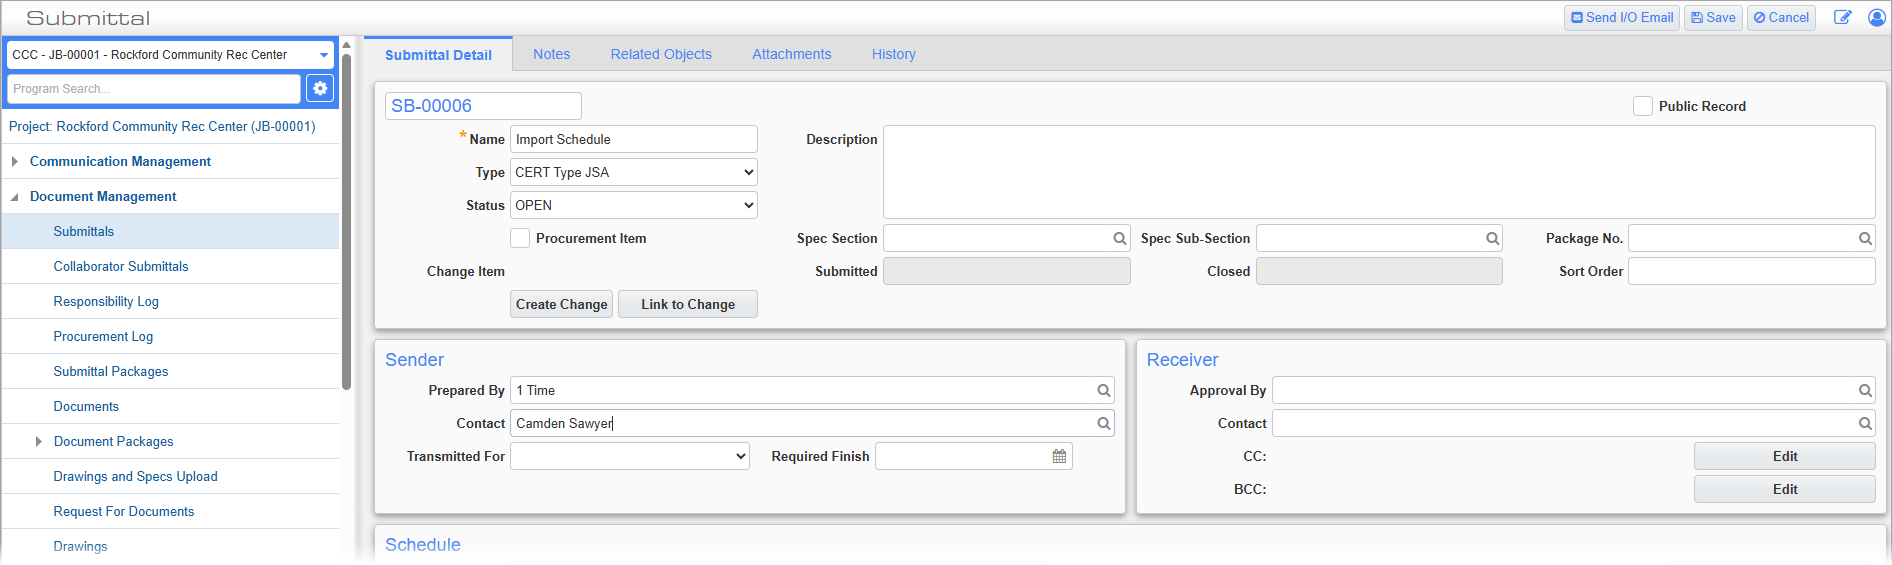Click the sidebar vertical scrollbar
The image size is (1892, 565).
tap(346, 220)
